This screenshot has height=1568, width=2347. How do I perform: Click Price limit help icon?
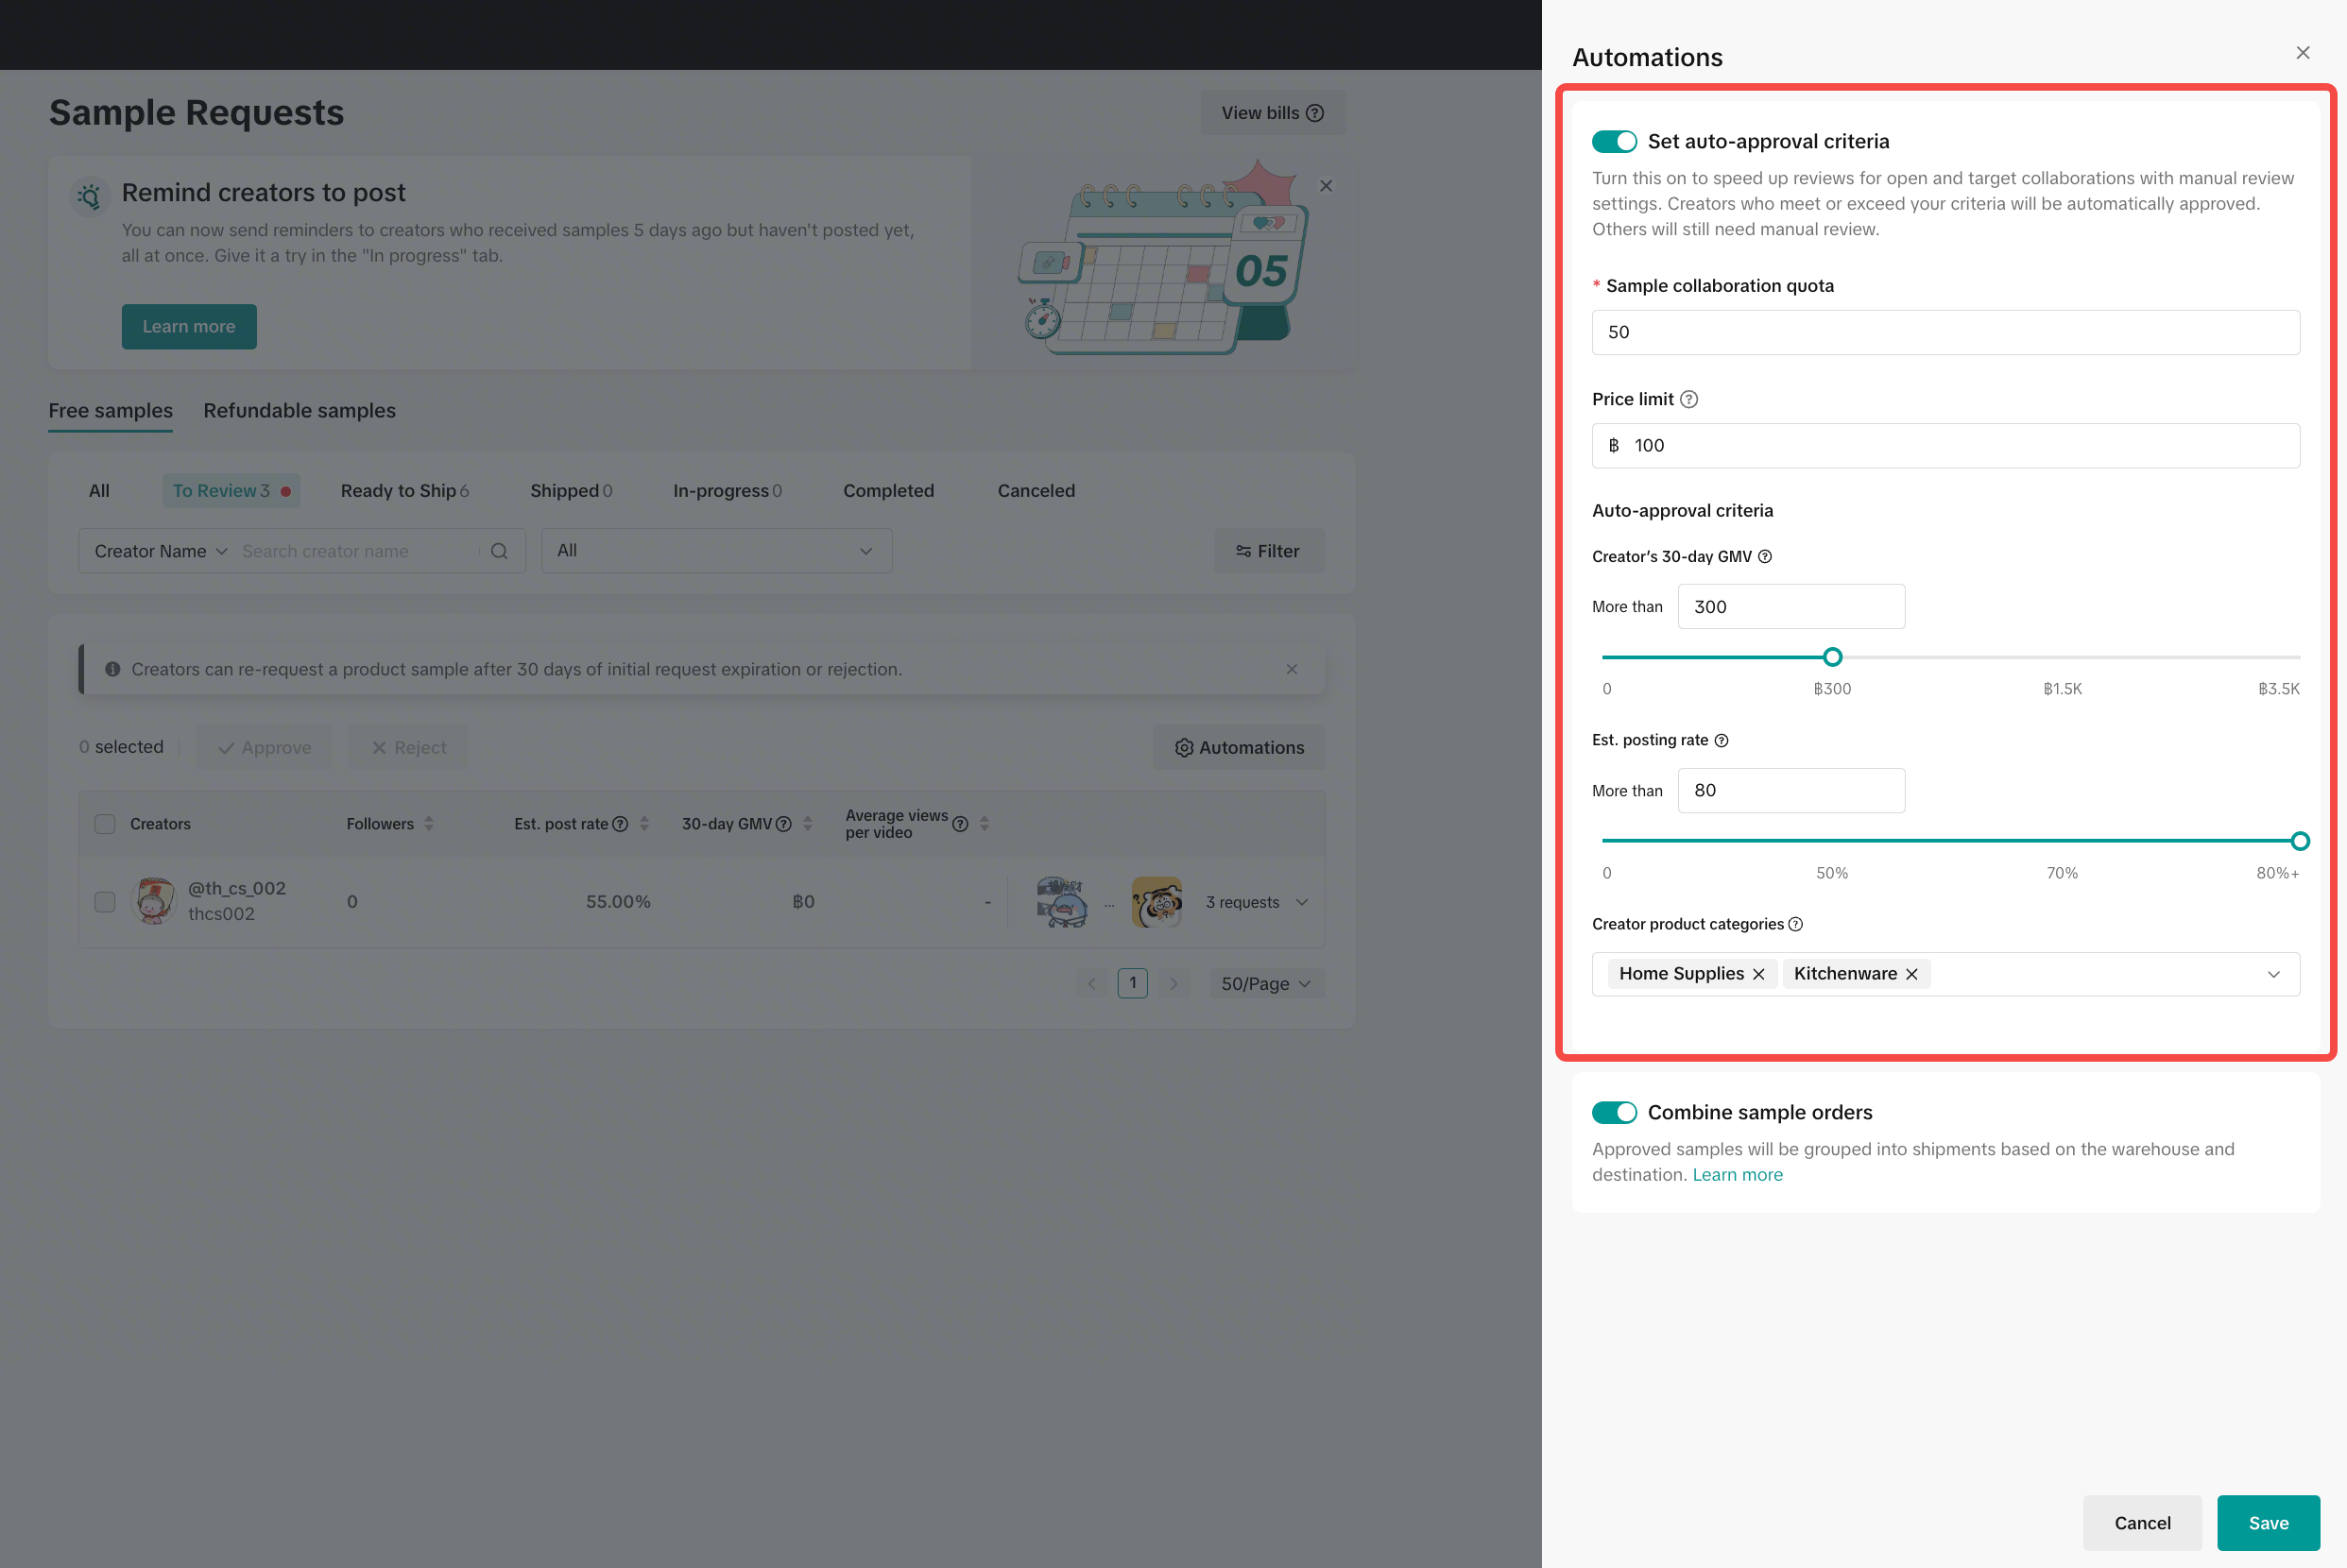pos(1689,399)
